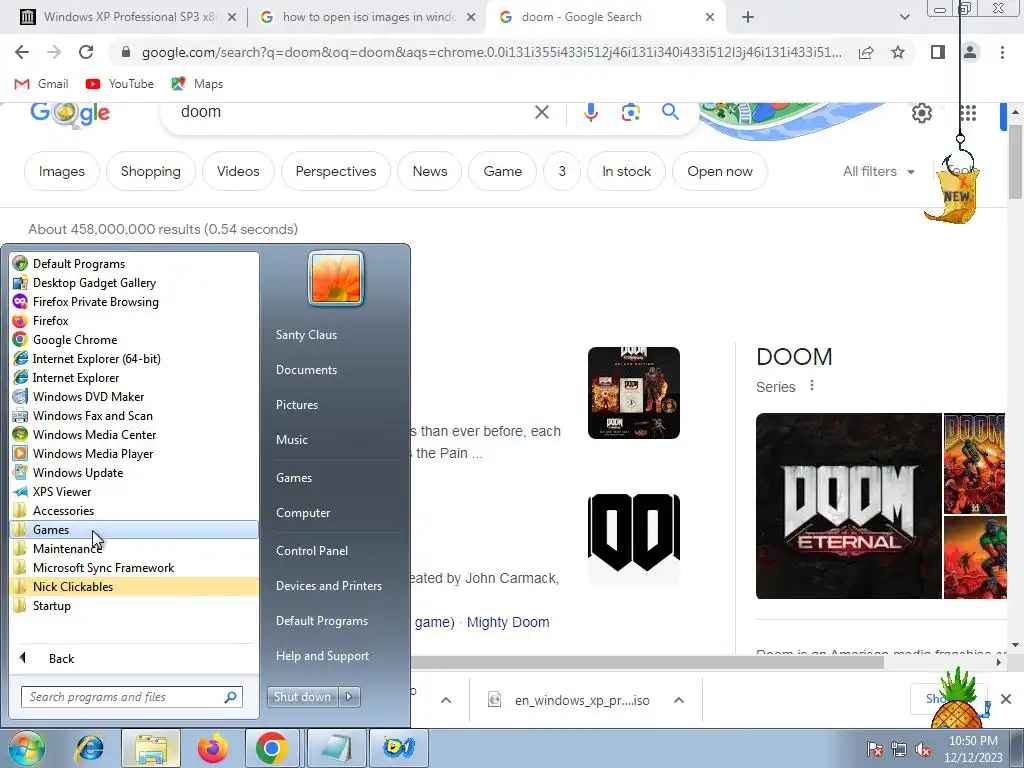Click the network tray icon
Screen dimensions: 1024x768
point(899,749)
